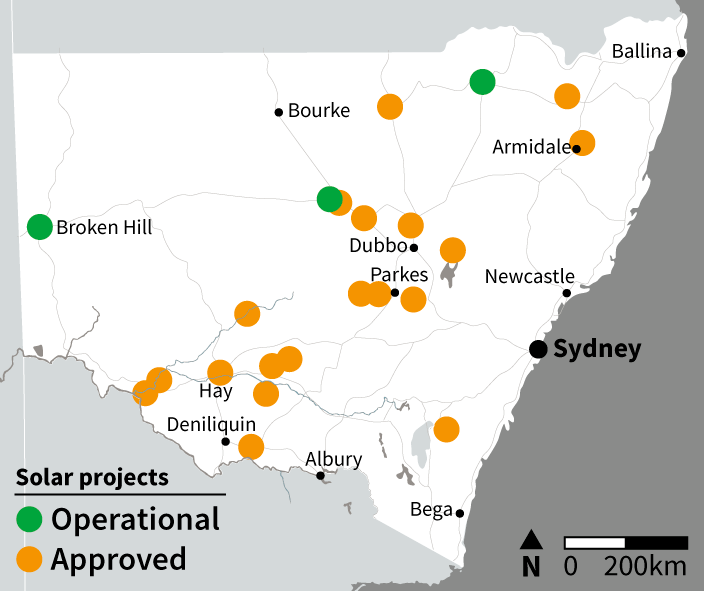Select the orange marker touching Parkes dot's left
The image size is (704, 591).
pos(379,294)
